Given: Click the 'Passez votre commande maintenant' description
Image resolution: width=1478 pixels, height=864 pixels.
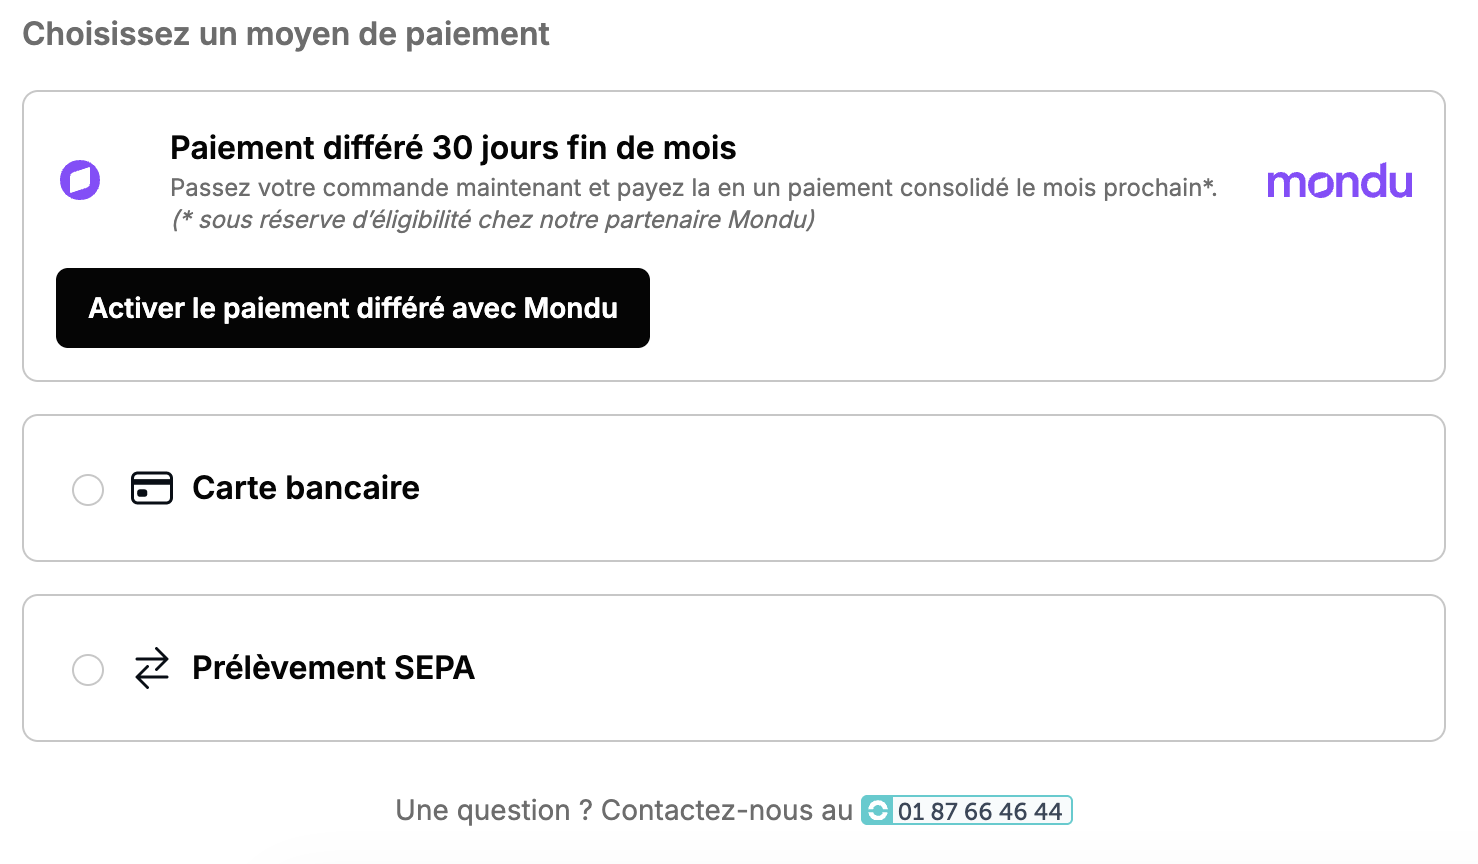Looking at the screenshot, I should pos(694,188).
